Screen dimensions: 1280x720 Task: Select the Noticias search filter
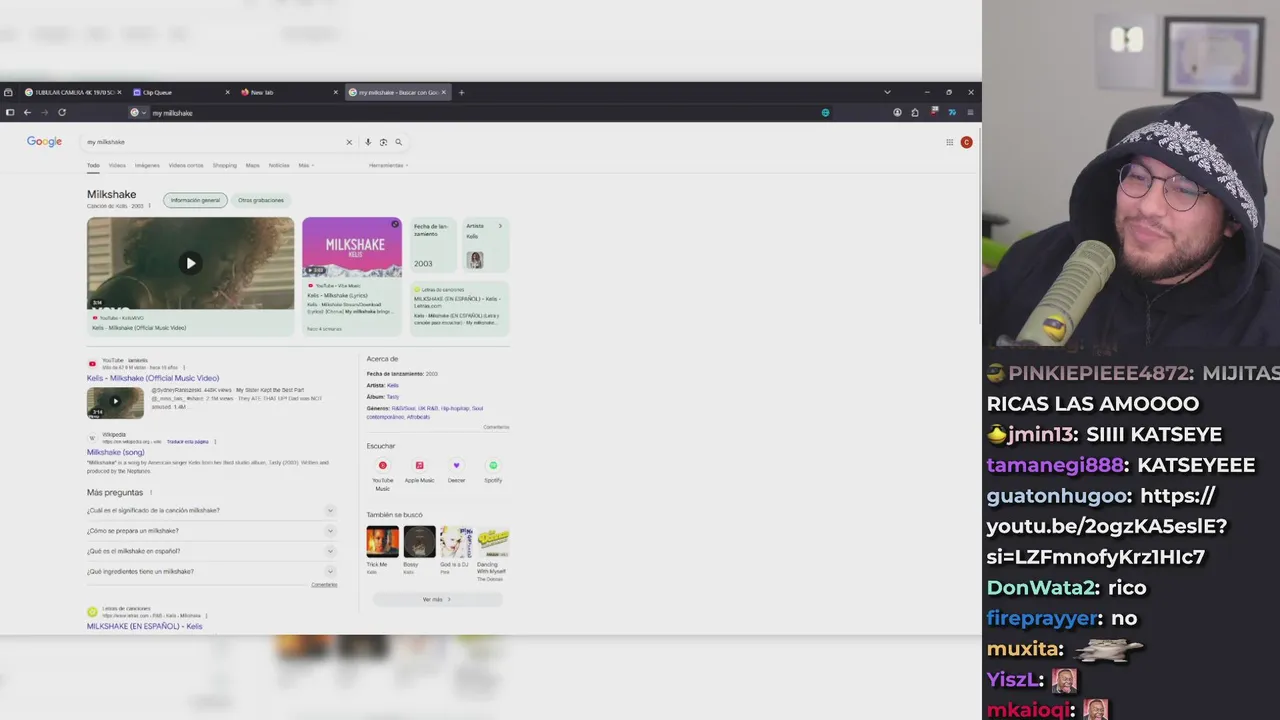point(279,165)
